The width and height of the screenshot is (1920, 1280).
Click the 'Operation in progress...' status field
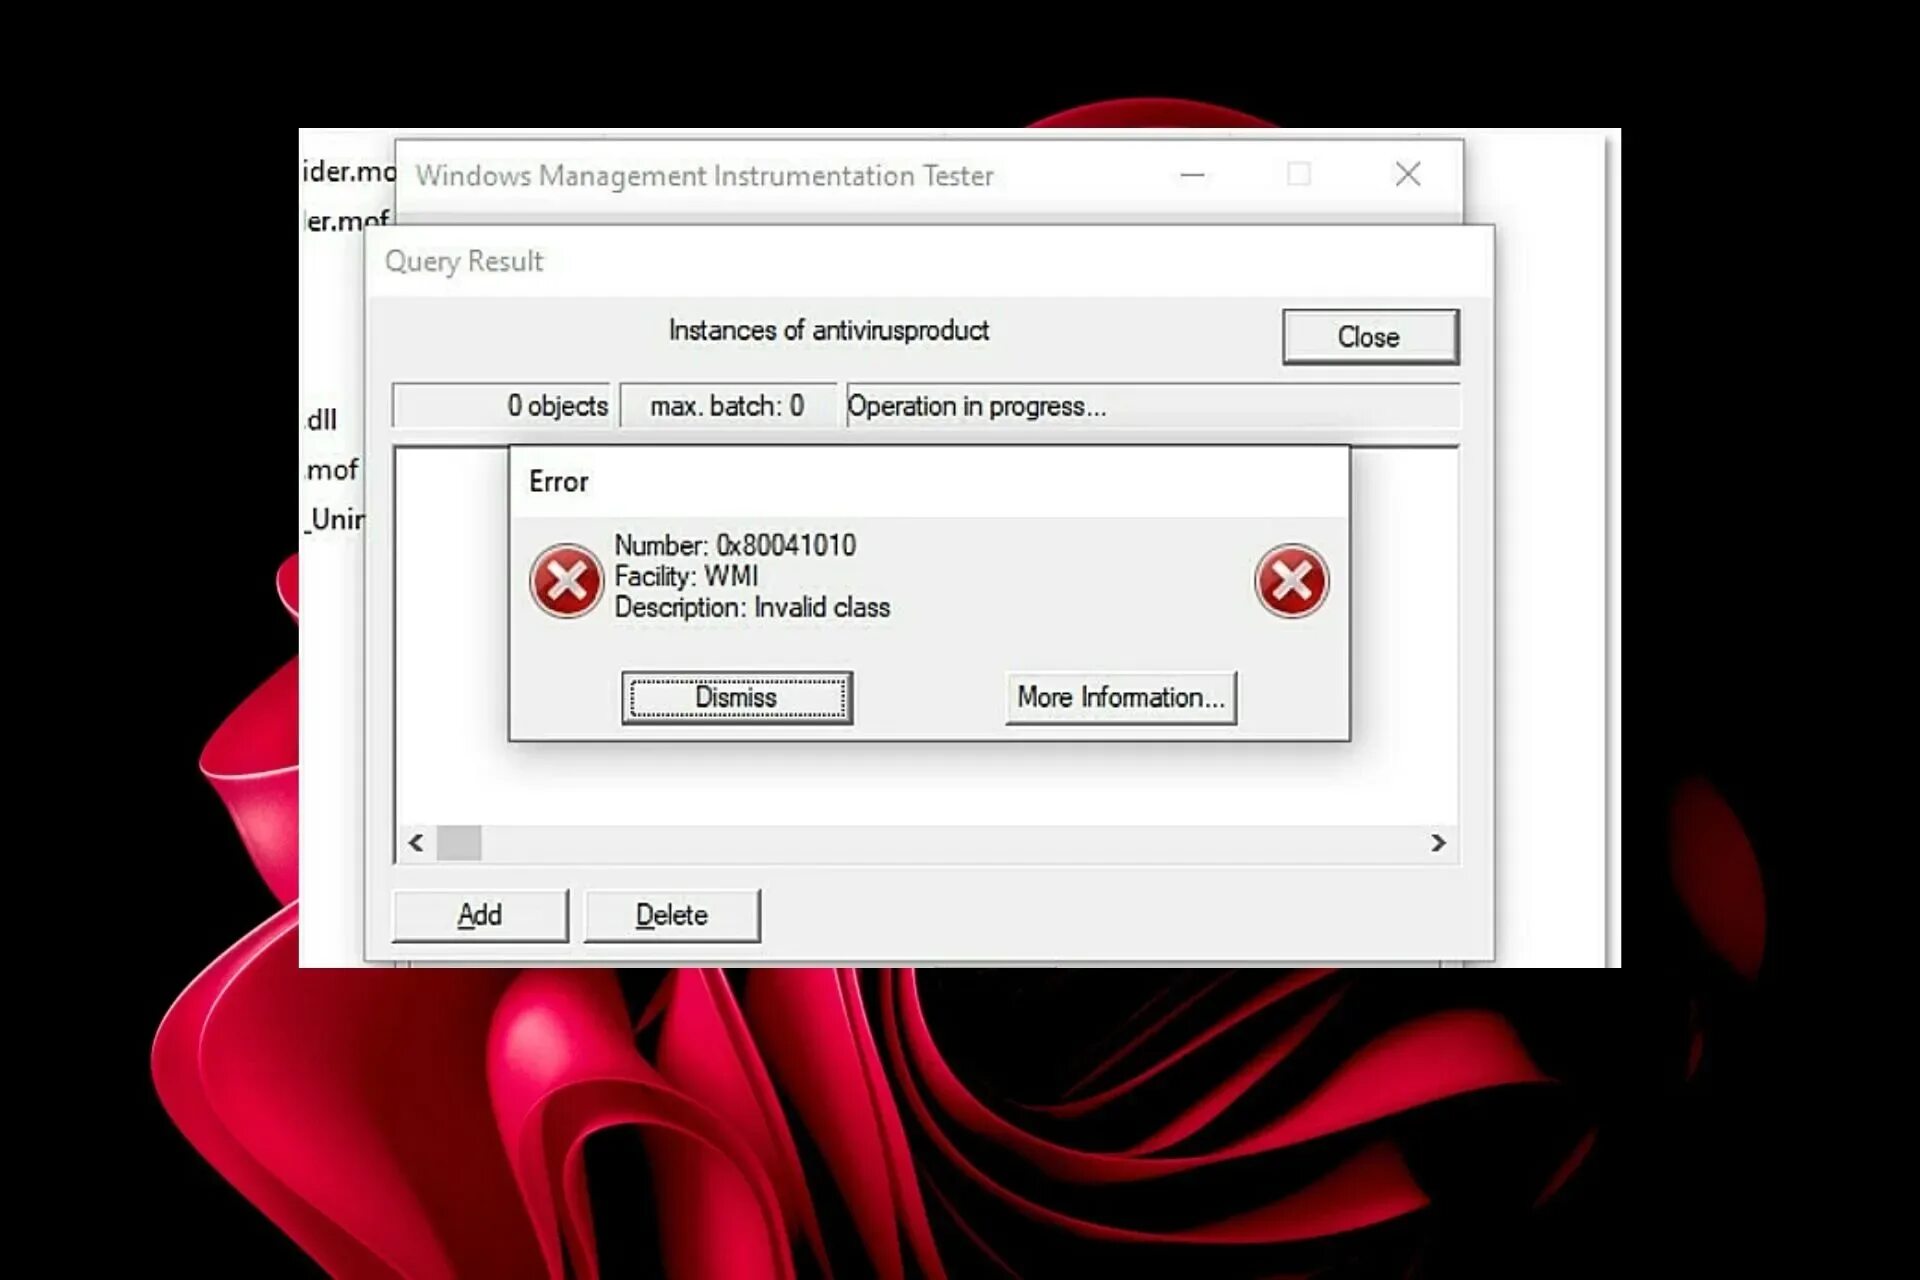(x=1150, y=406)
